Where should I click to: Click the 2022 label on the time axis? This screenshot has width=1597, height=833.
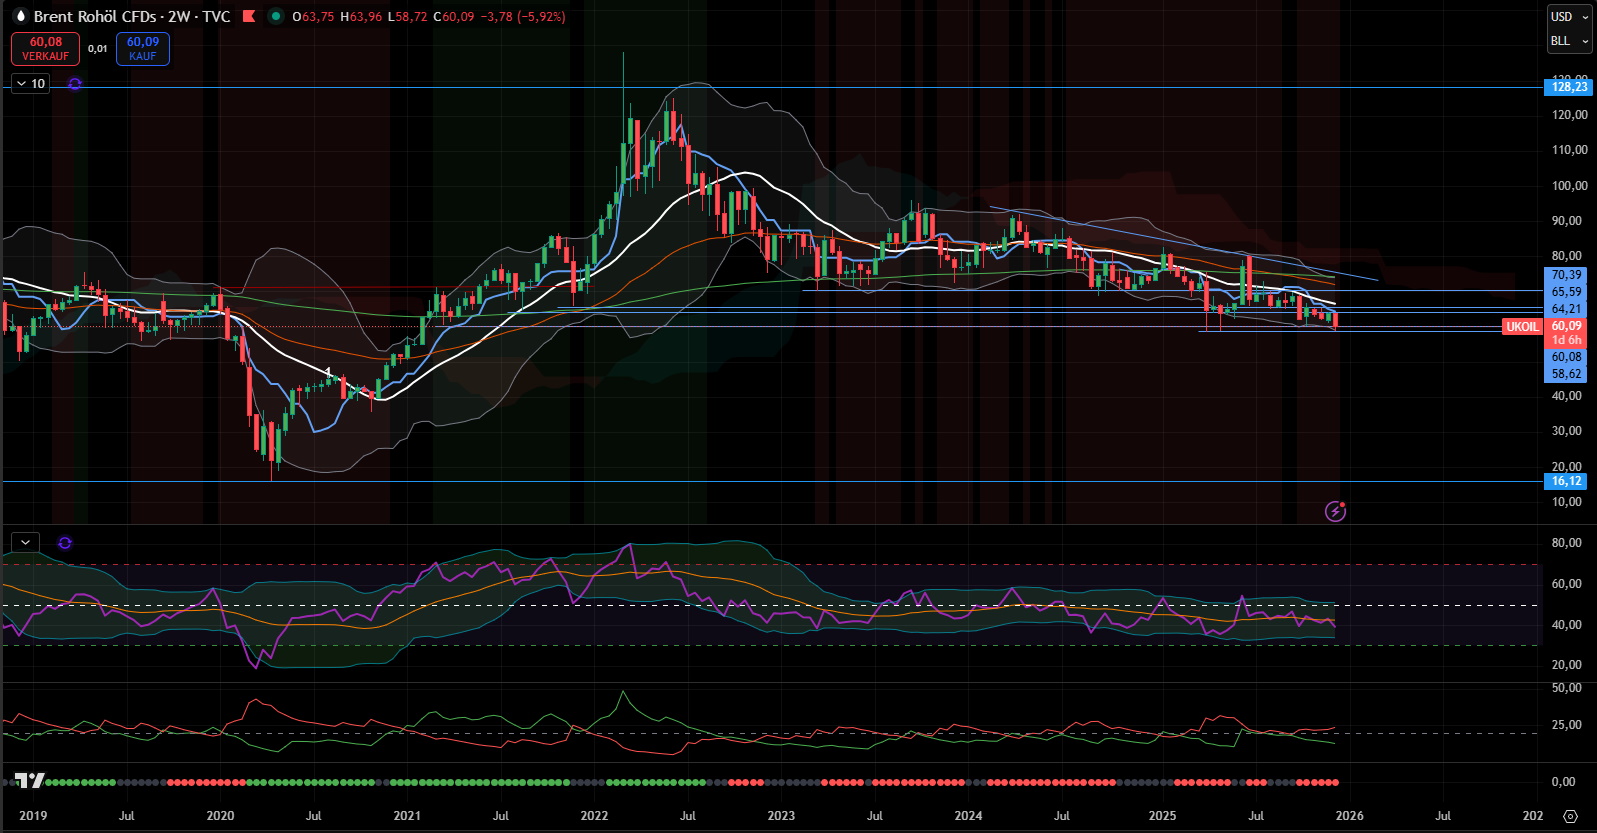click(594, 816)
